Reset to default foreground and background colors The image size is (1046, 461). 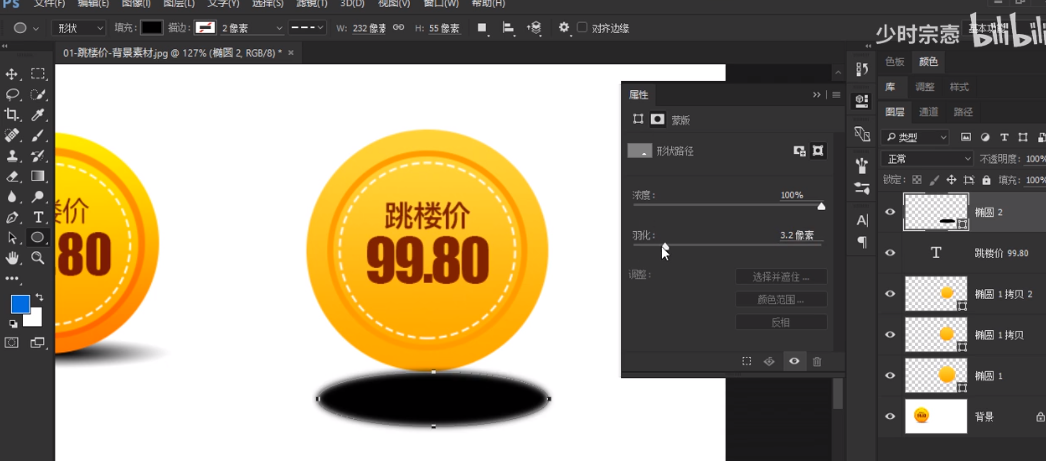coord(13,324)
